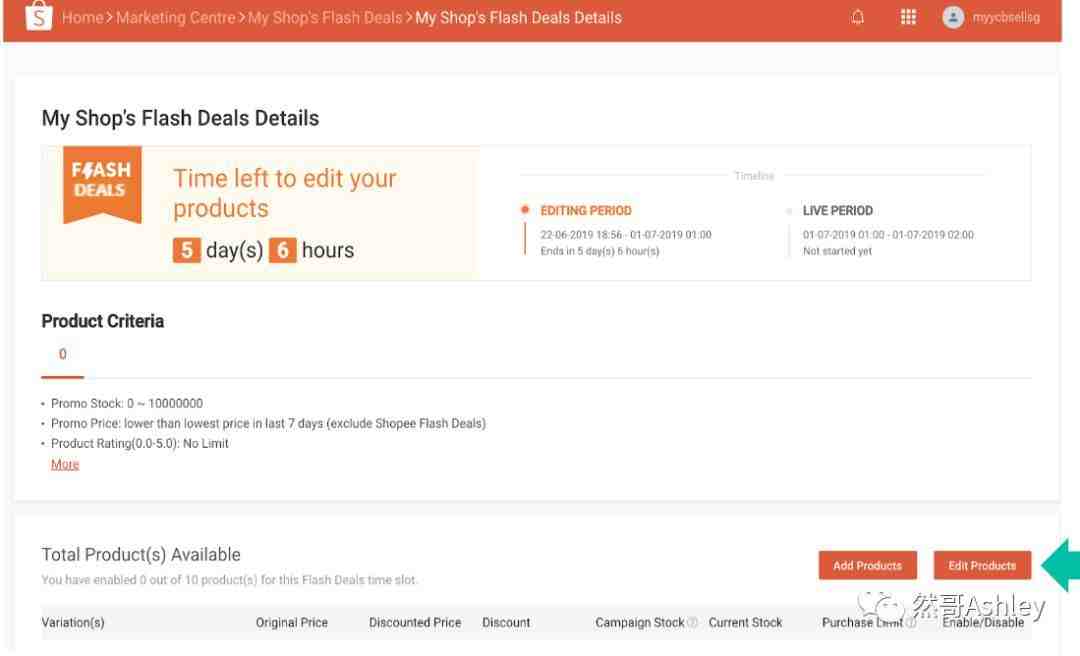
Task: Click the orange 5 days countdown box
Action: tap(186, 250)
